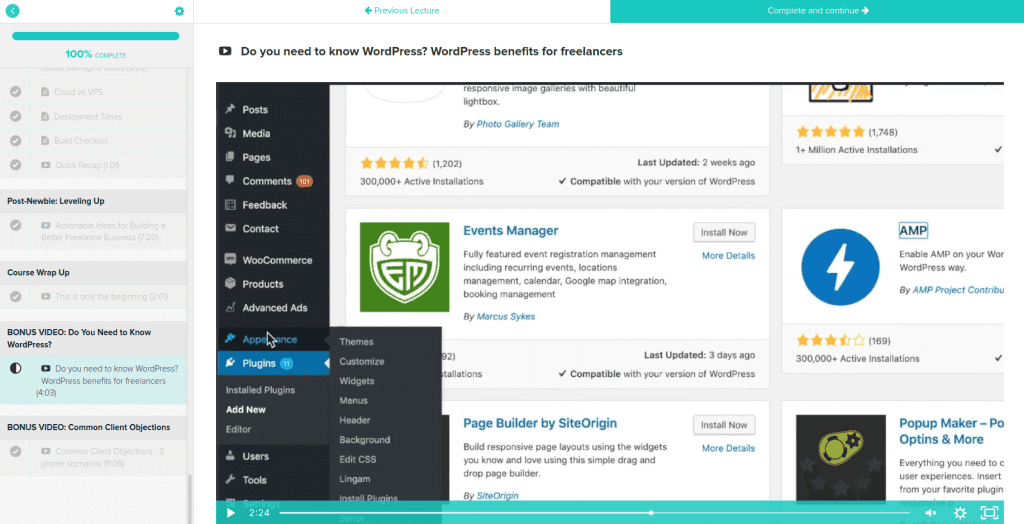Open Widgets in Appearance flyout
Image resolution: width=1024 pixels, height=524 pixels.
coord(357,381)
